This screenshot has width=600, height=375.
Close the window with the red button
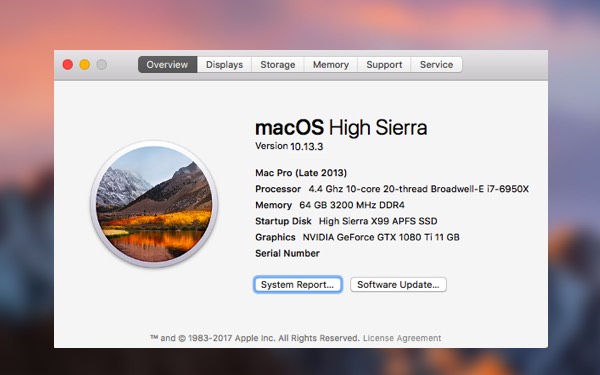pyautogui.click(x=68, y=65)
